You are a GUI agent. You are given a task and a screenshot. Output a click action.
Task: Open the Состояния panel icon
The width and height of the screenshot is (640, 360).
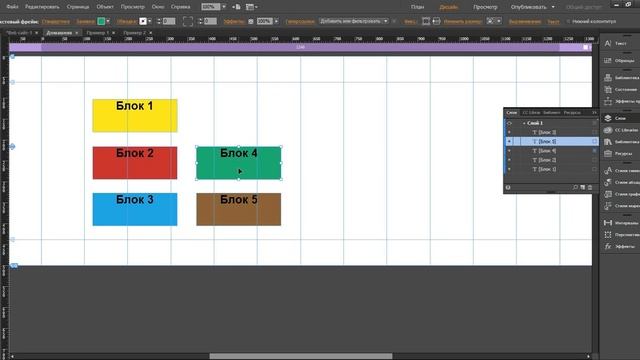tap(608, 89)
